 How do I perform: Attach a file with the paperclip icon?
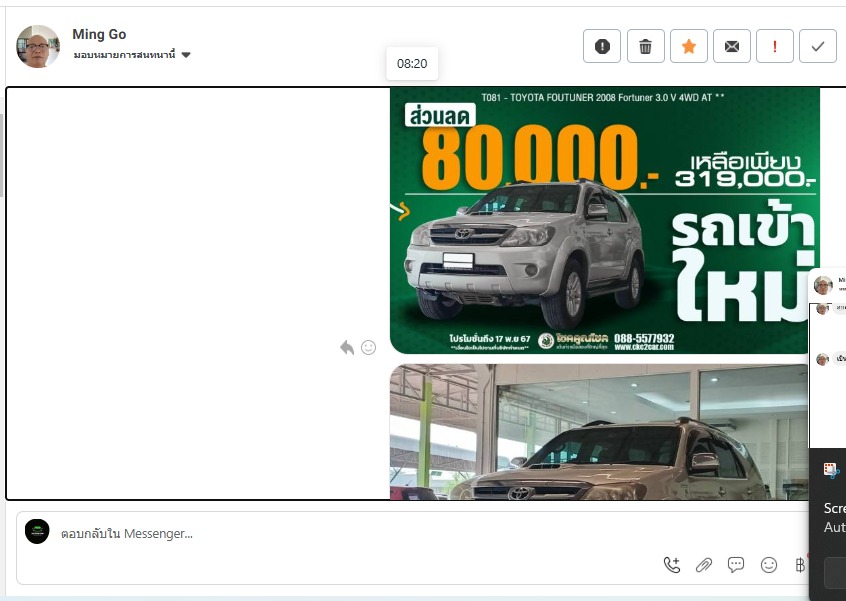click(x=704, y=565)
